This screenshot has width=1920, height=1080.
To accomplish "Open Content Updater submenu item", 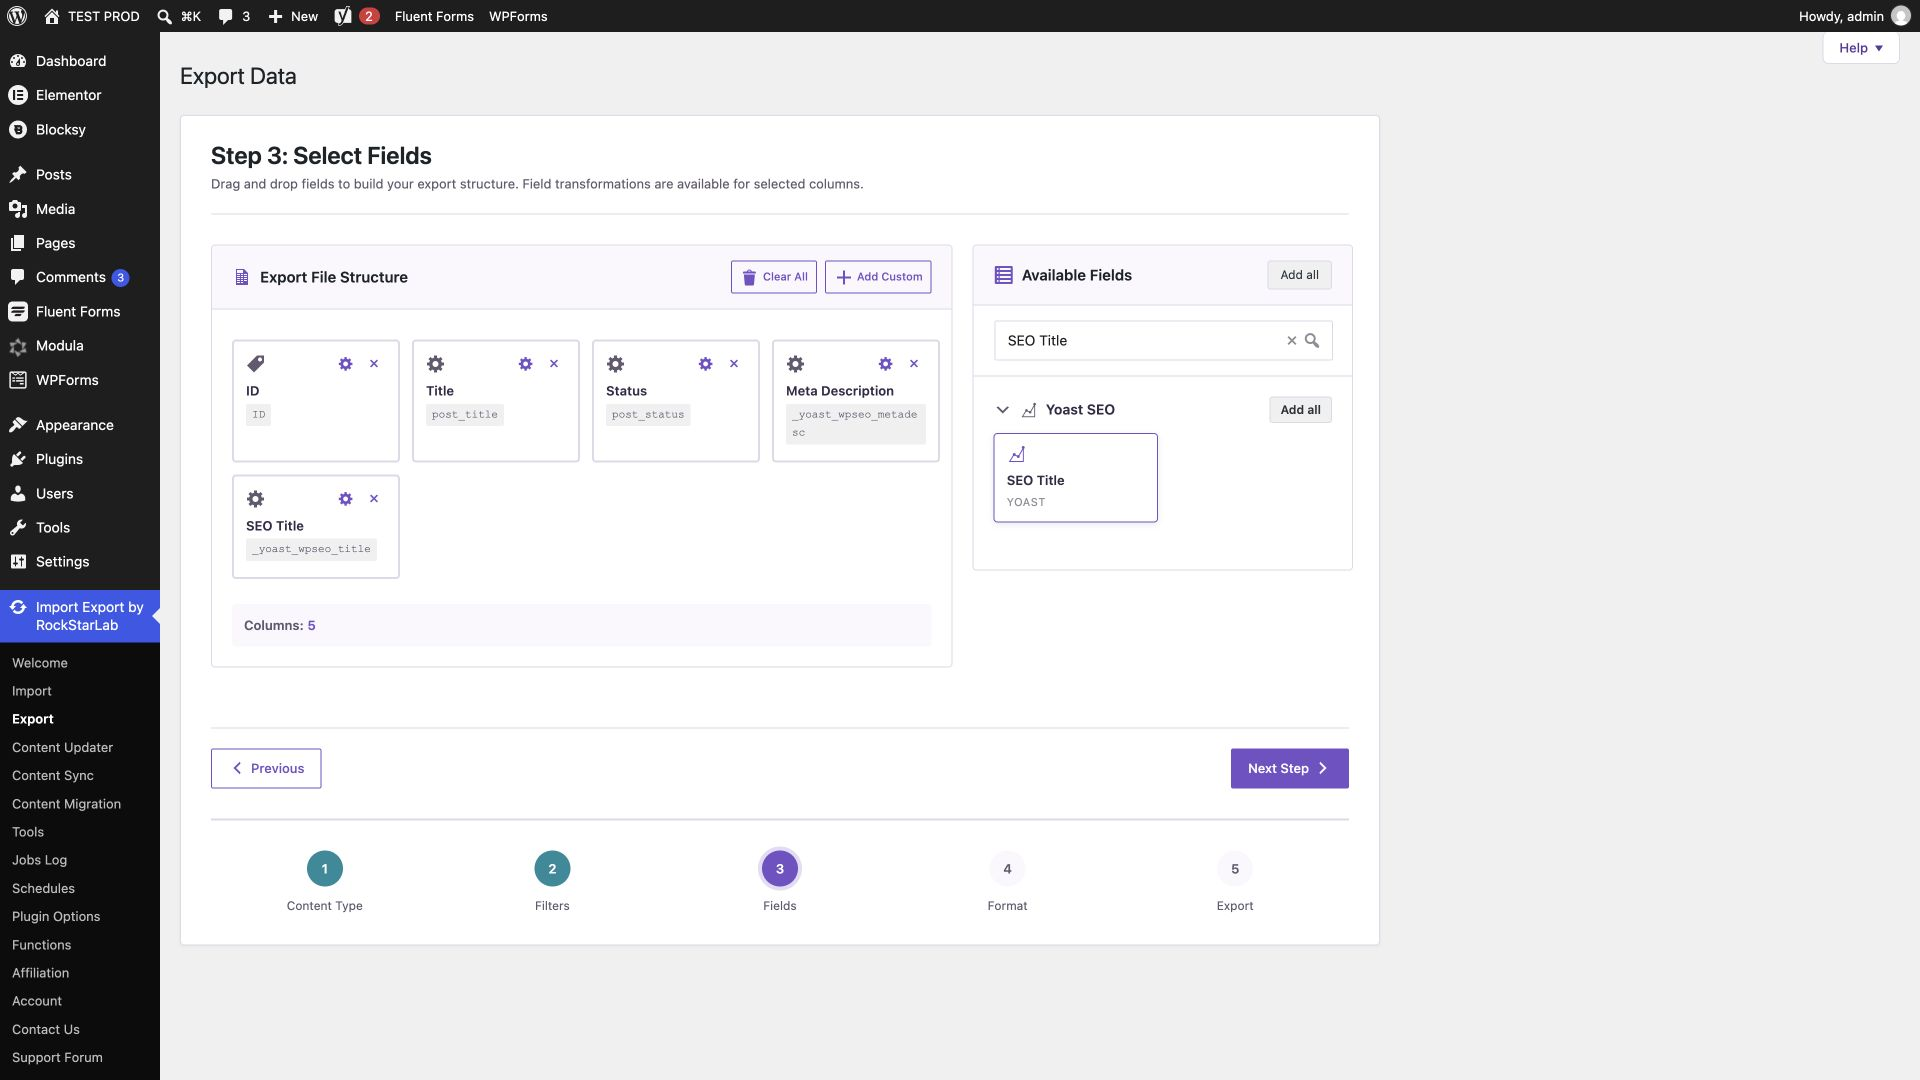I will (x=62, y=748).
